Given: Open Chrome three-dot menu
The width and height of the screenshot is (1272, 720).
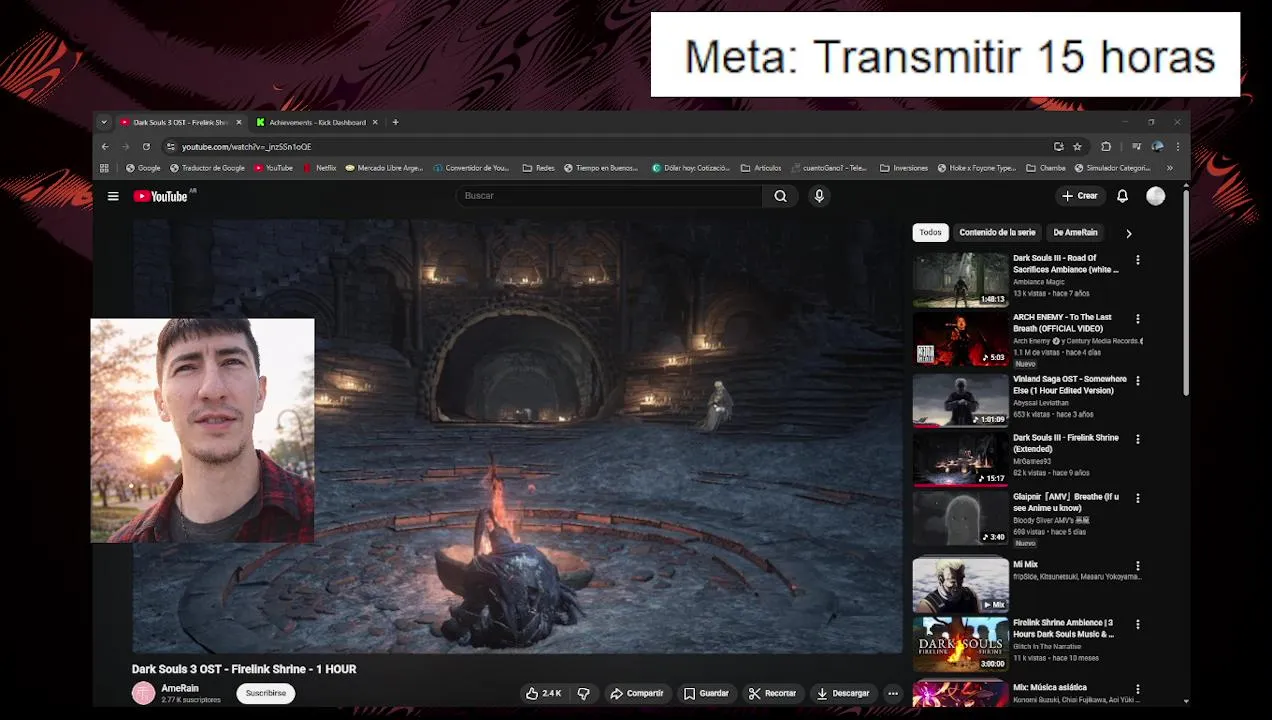Looking at the screenshot, I should [x=1178, y=146].
